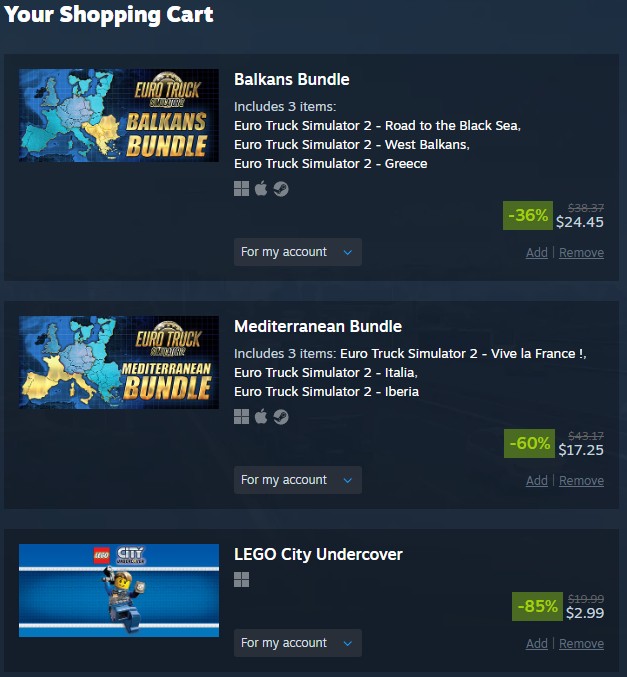
Task: Remove LEGO City Undercover from the cart
Action: pyautogui.click(x=581, y=644)
